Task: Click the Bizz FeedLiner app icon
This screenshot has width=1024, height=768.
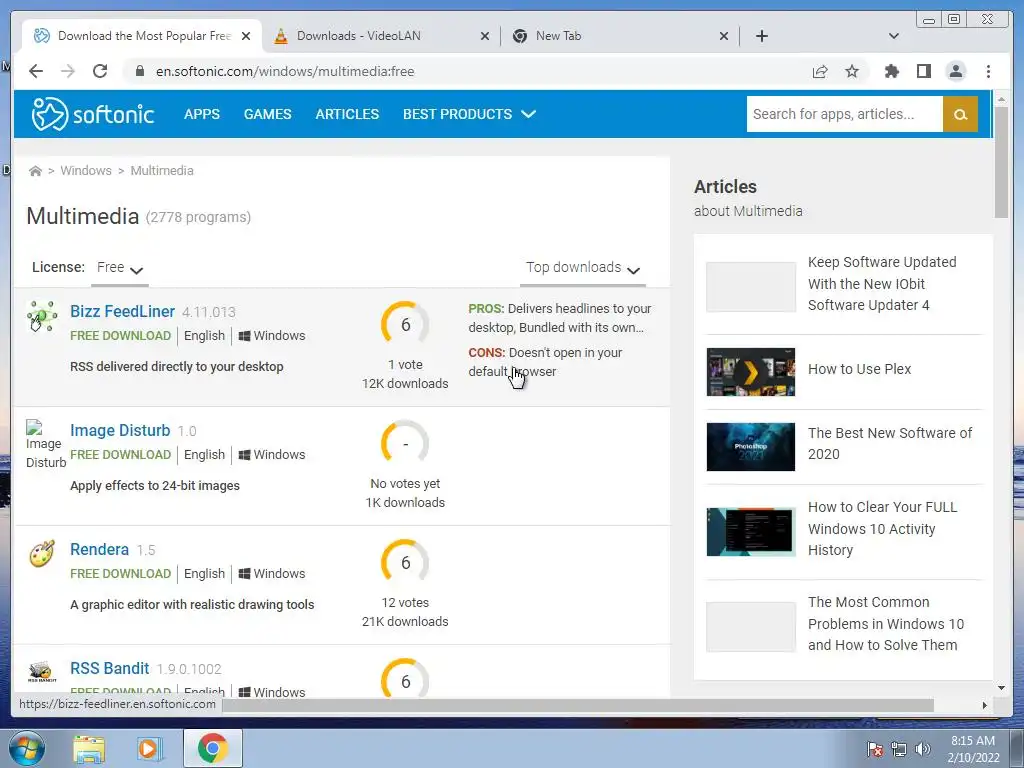Action: 42,317
